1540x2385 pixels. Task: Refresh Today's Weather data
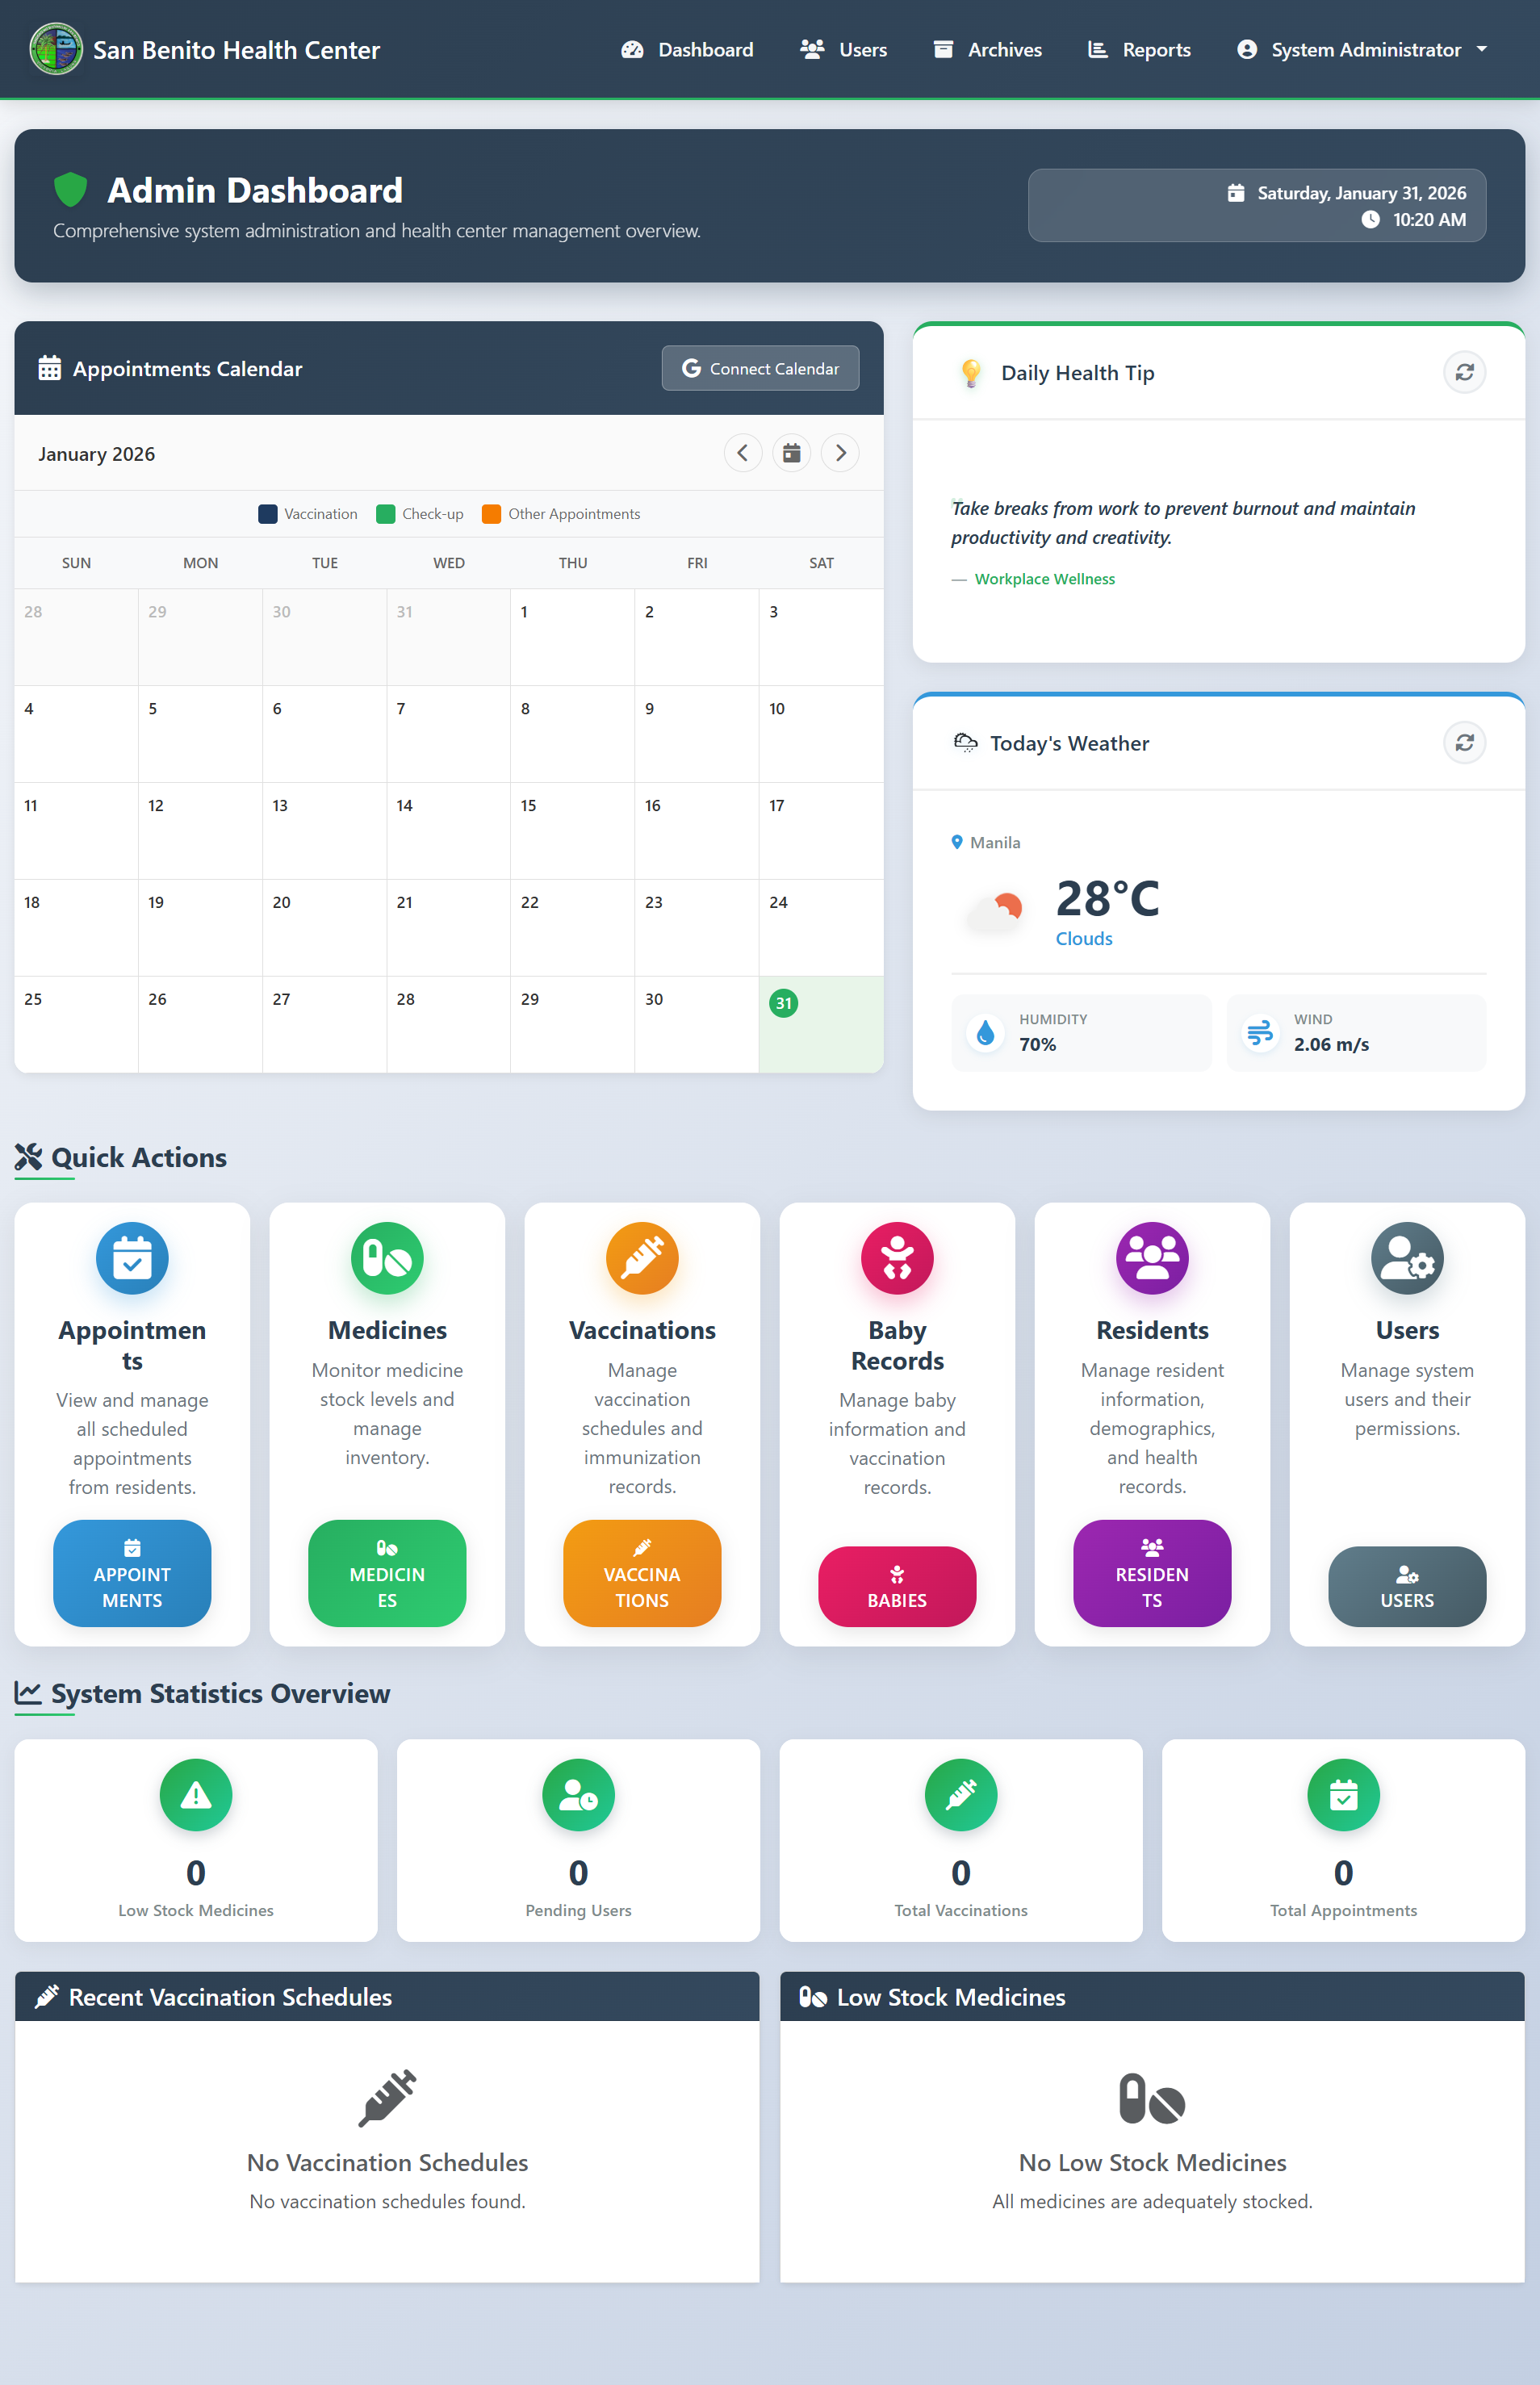click(x=1464, y=743)
